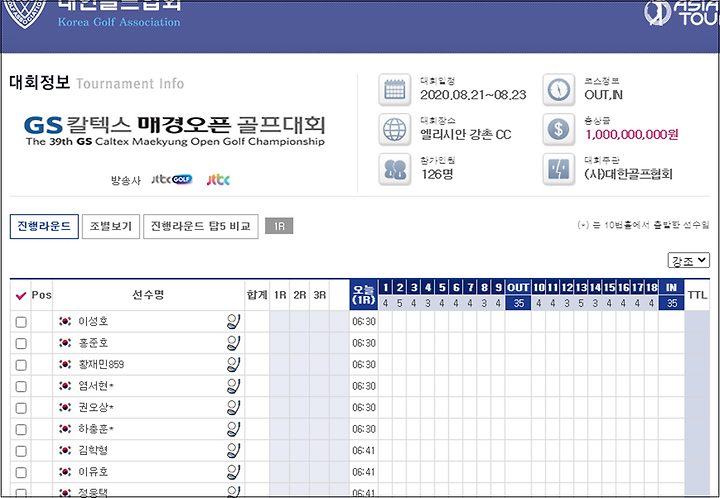Open golf club icon for 하충훈
Screen dimensions: 720x498
(233, 429)
